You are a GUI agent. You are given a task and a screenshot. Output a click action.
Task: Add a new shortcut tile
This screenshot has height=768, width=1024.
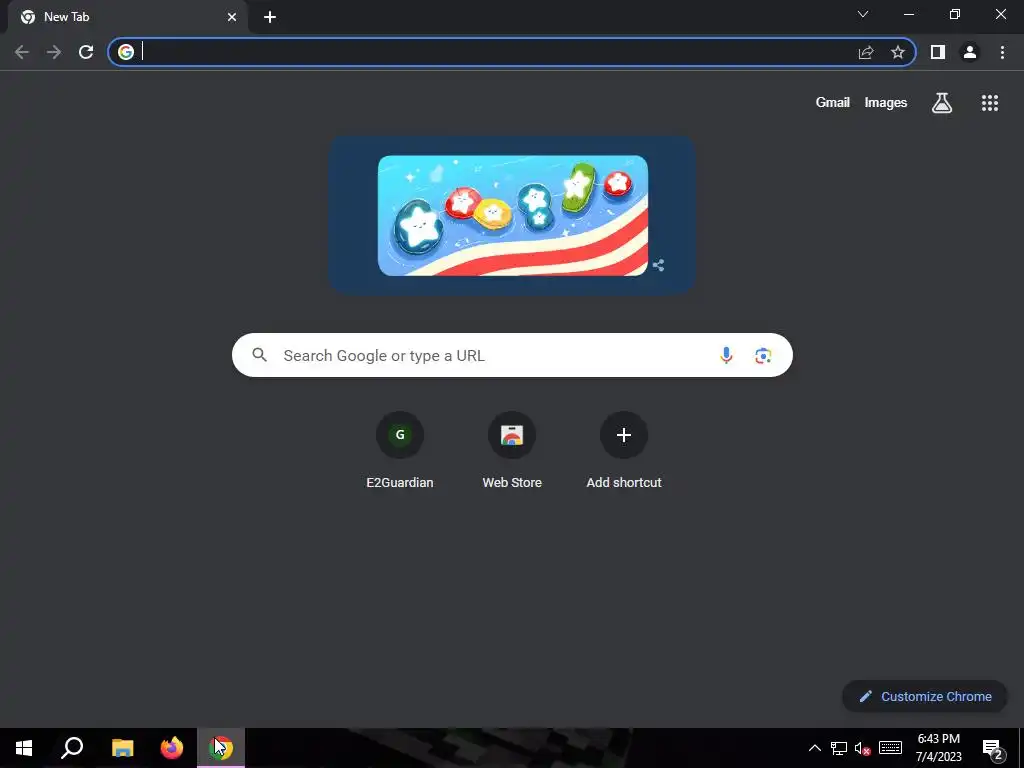(624, 451)
